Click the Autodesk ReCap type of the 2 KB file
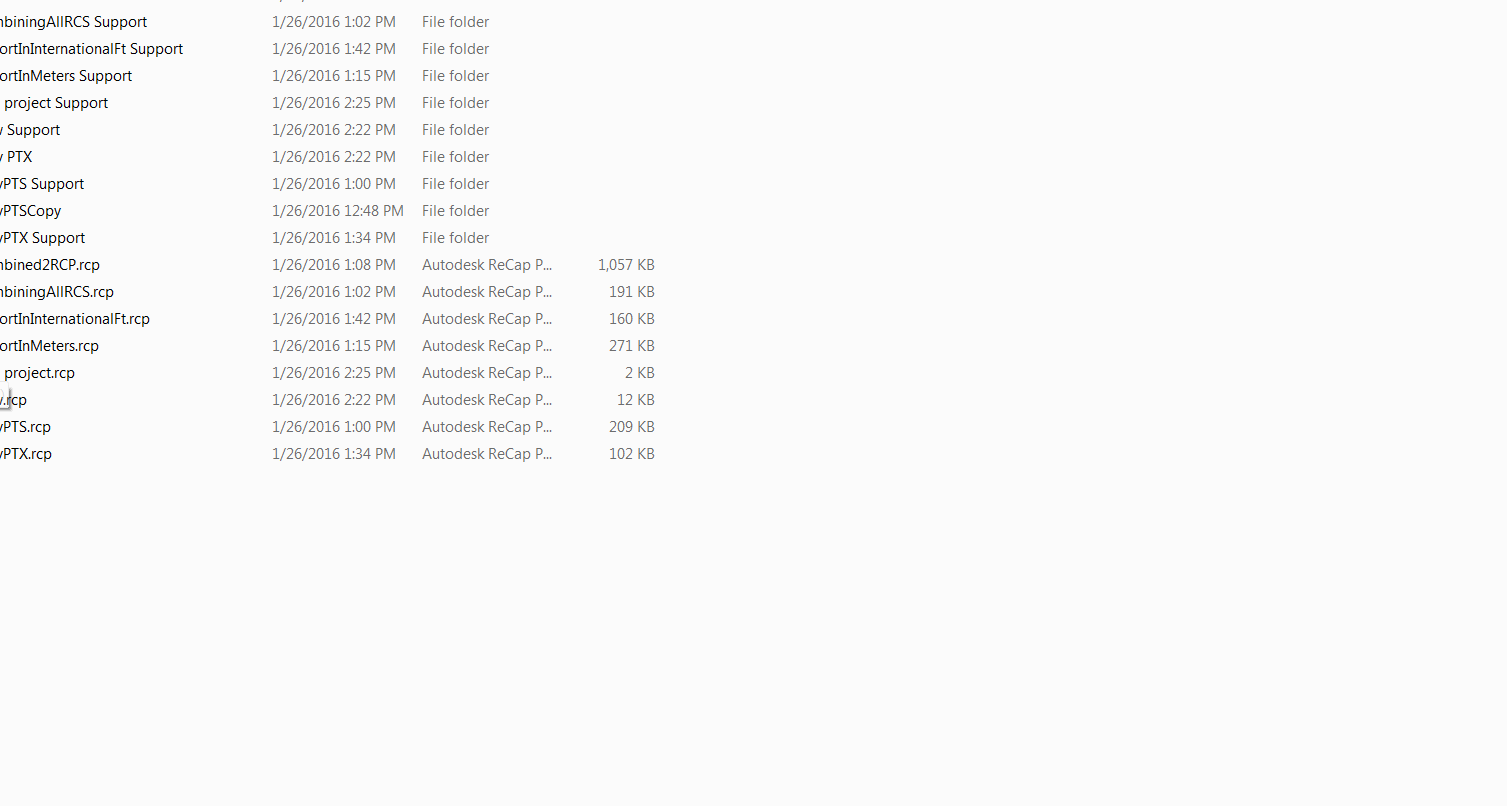The image size is (1507, 806). 487,373
